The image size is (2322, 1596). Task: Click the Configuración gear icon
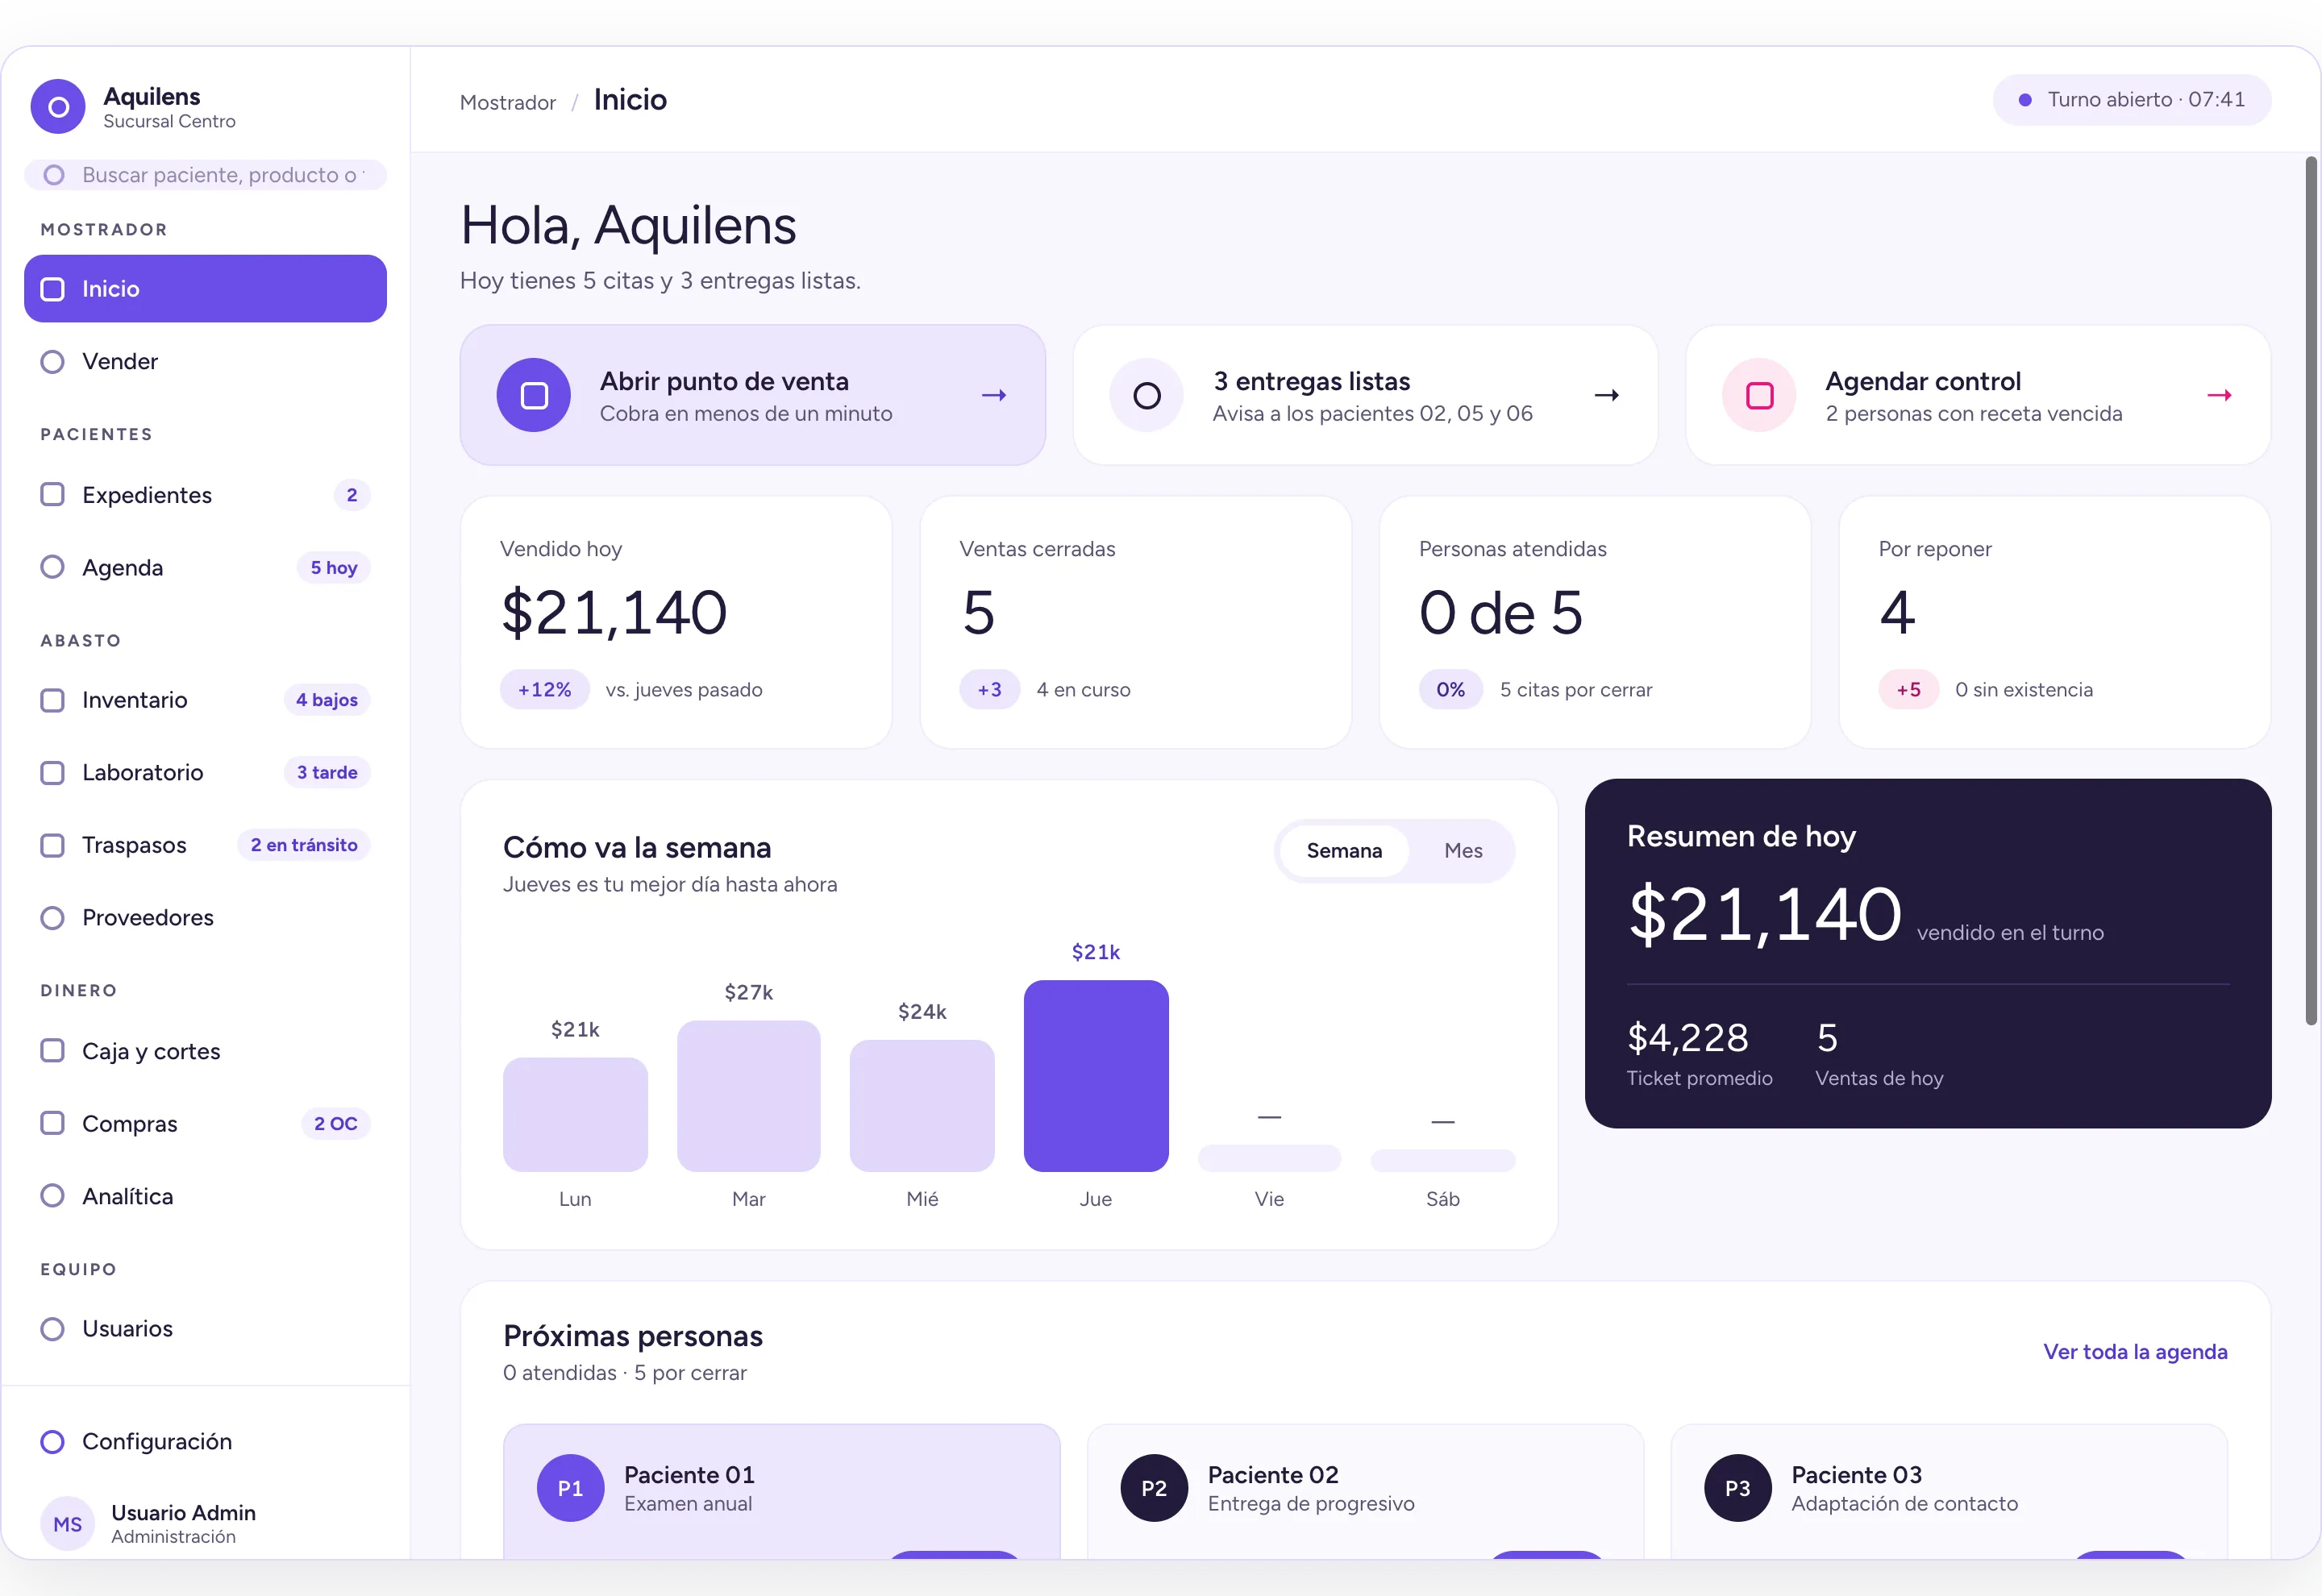pyautogui.click(x=52, y=1441)
